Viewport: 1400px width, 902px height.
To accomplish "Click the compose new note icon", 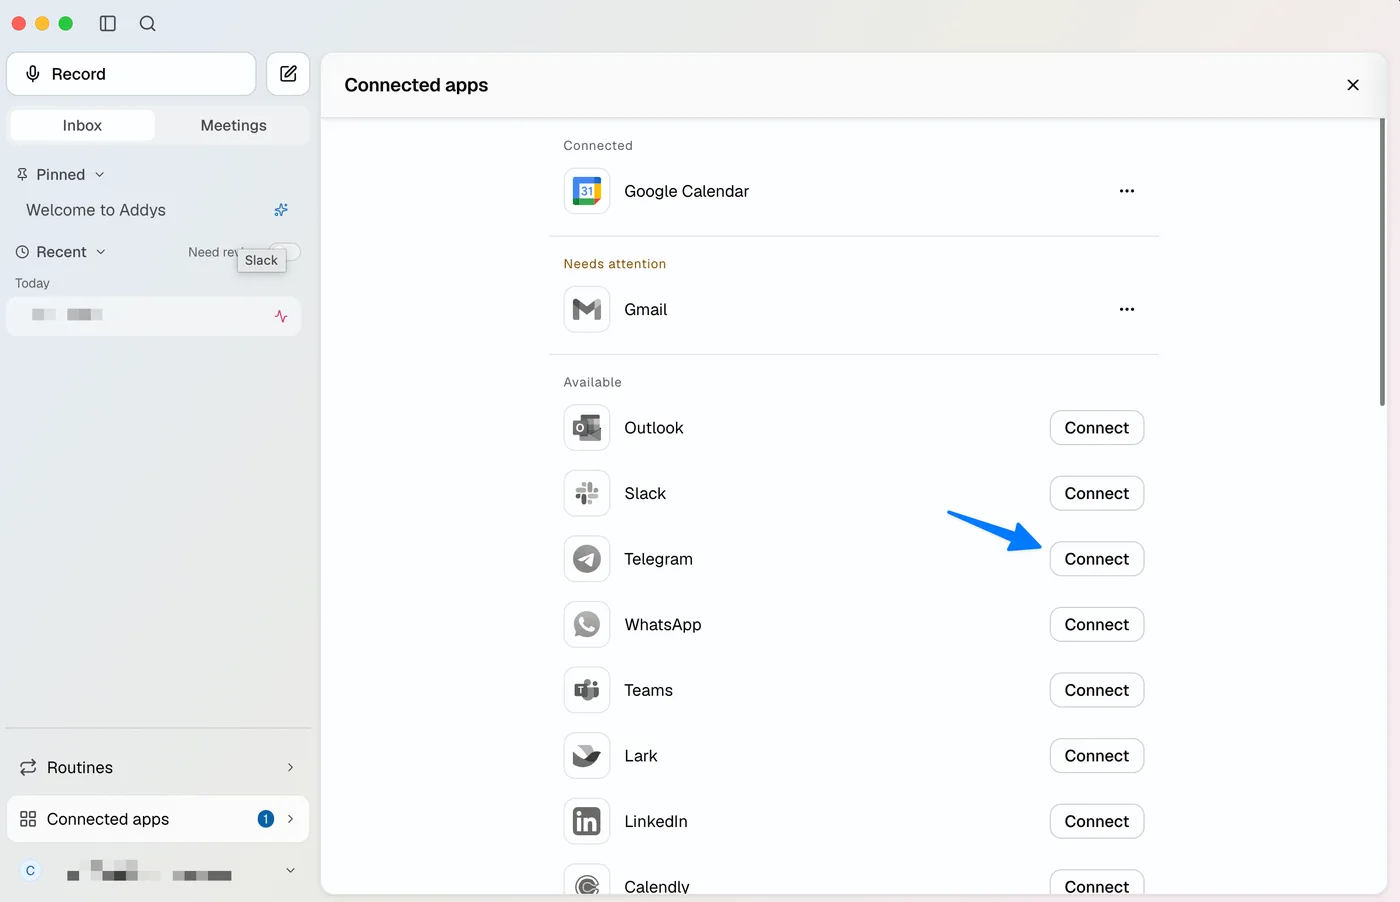I will tap(288, 74).
